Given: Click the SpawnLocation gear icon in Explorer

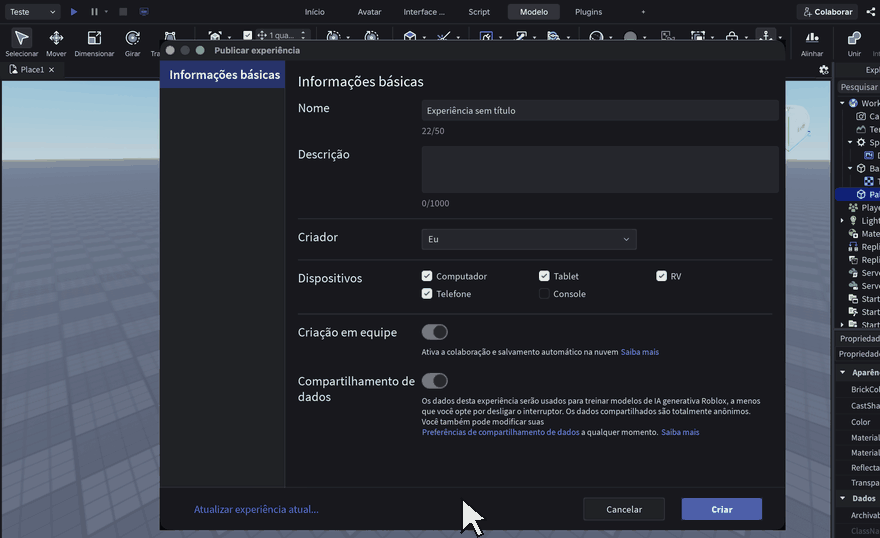Looking at the screenshot, I should coord(861,142).
